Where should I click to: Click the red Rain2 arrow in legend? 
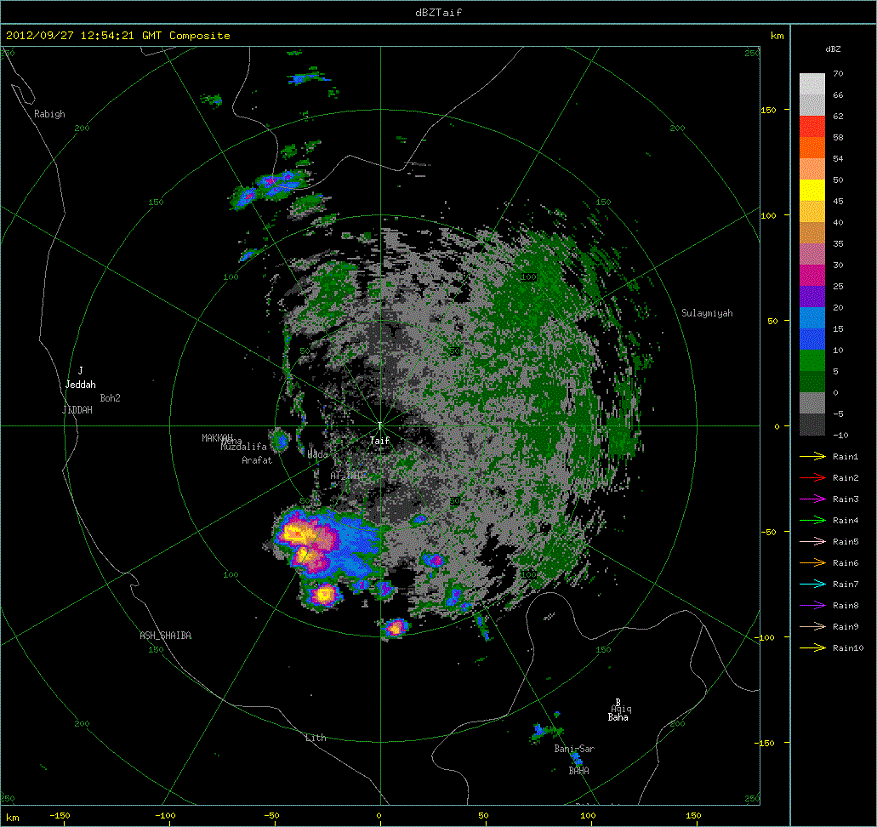813,478
